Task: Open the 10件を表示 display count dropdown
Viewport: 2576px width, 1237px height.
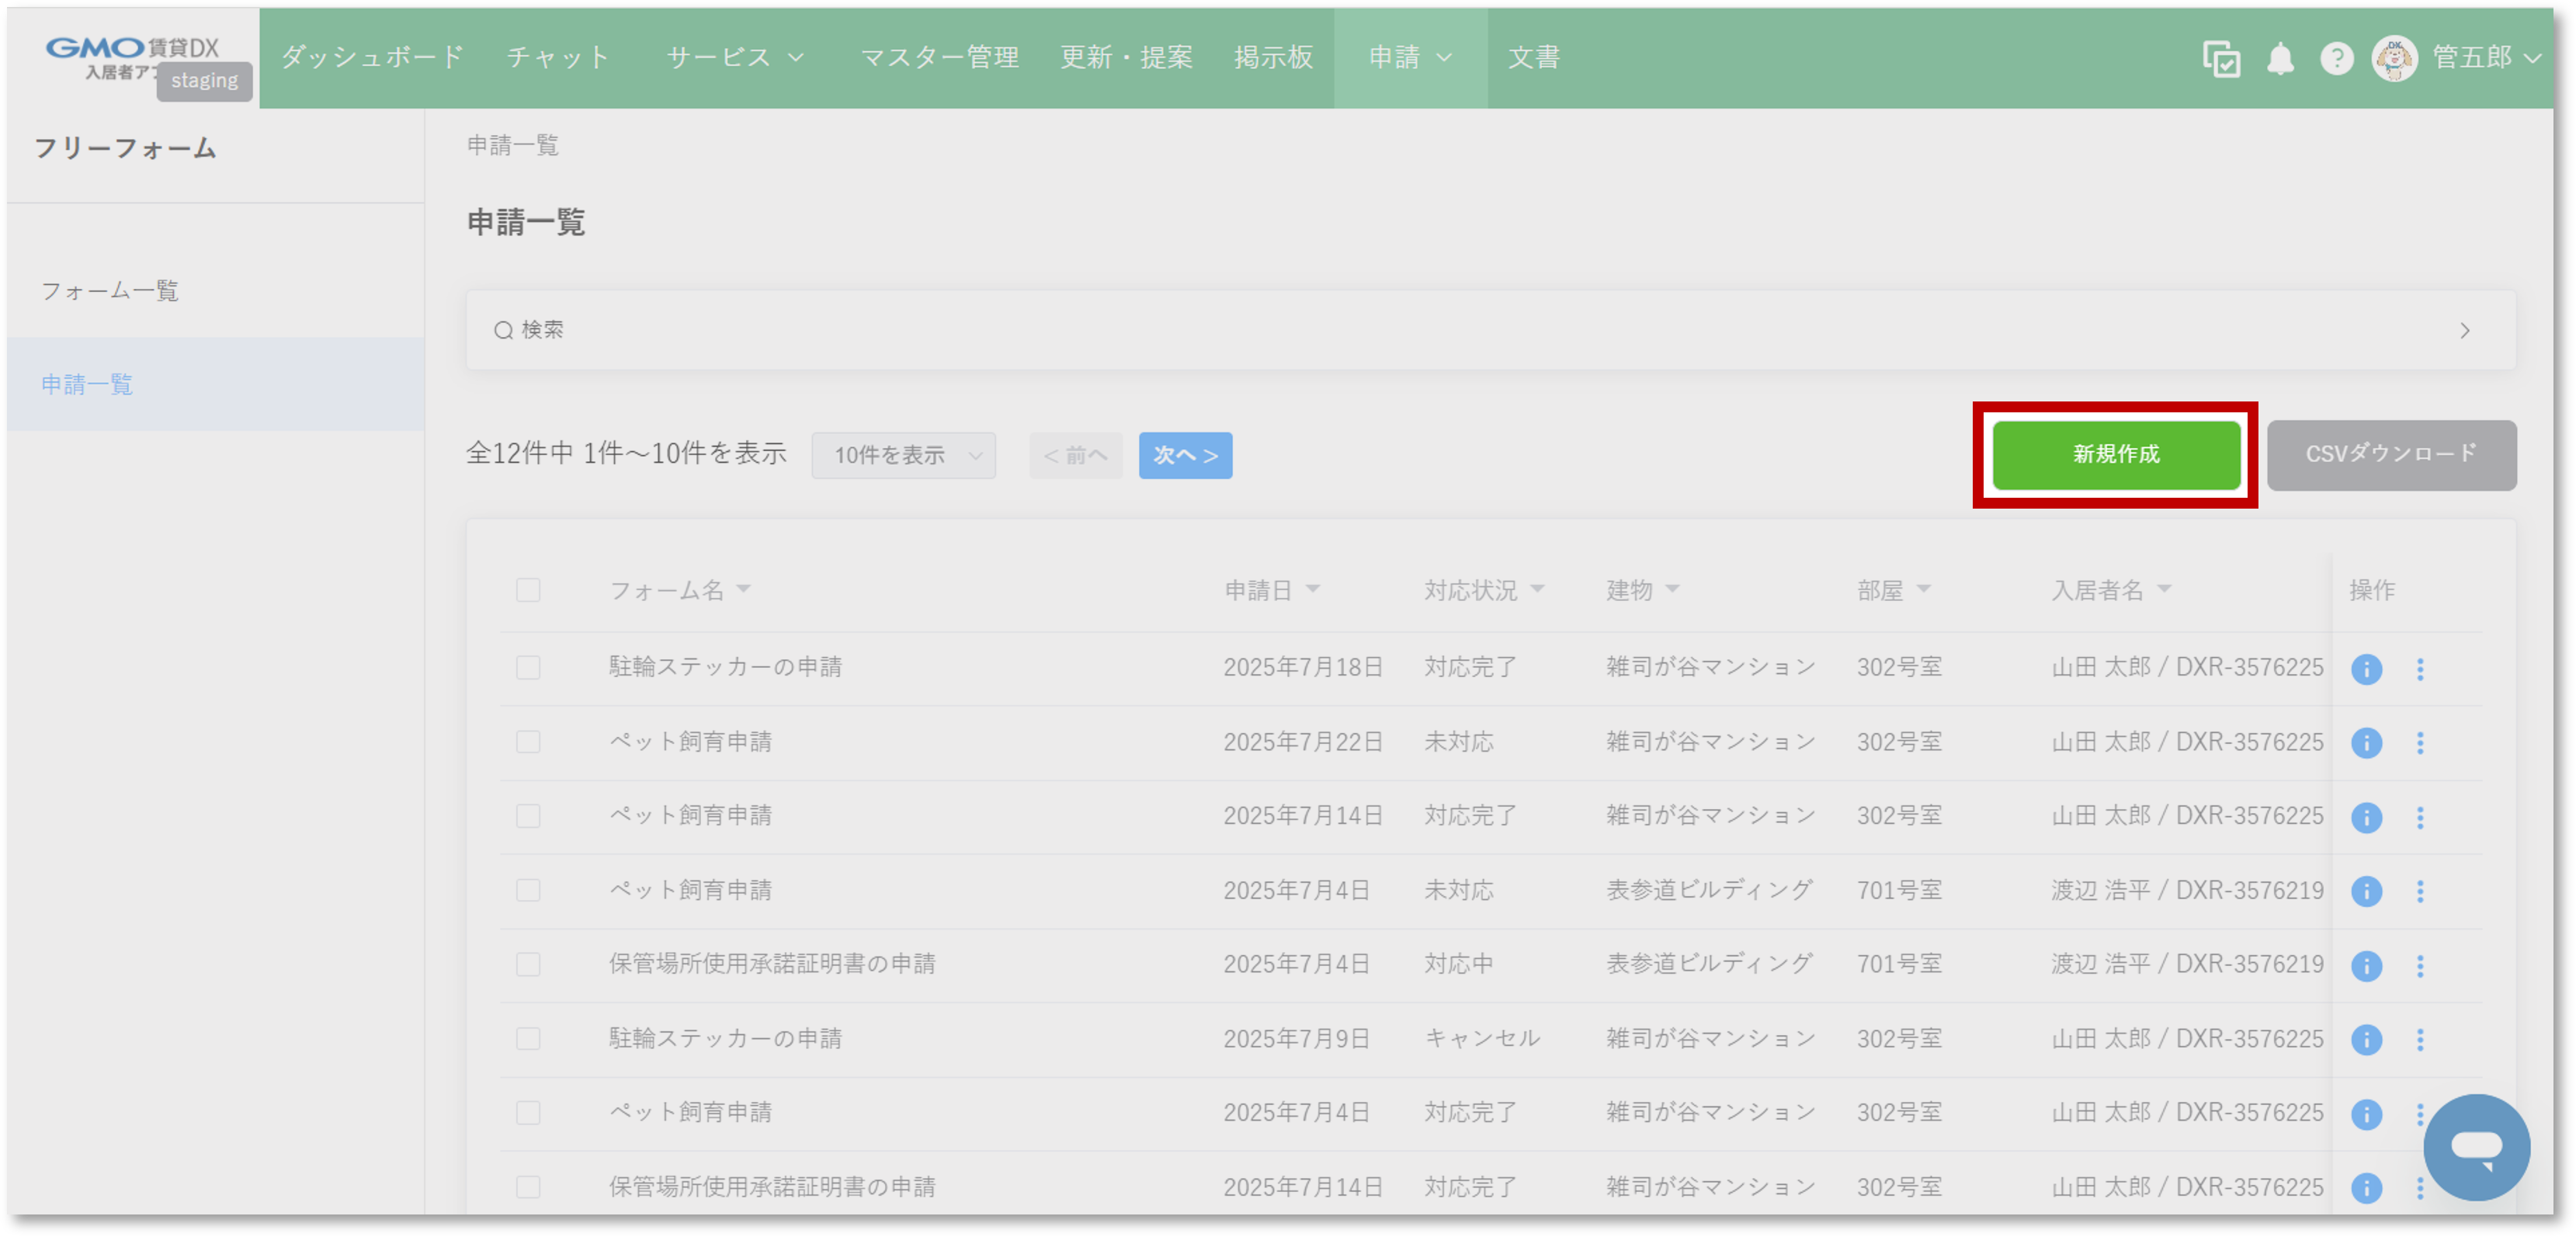Action: coord(903,455)
